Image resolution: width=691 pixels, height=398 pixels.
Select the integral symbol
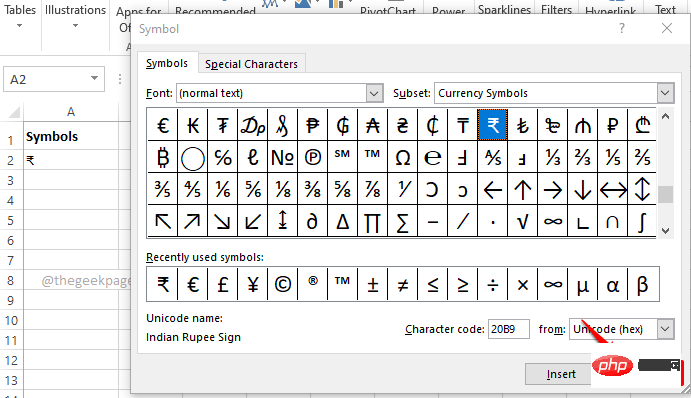(x=642, y=221)
